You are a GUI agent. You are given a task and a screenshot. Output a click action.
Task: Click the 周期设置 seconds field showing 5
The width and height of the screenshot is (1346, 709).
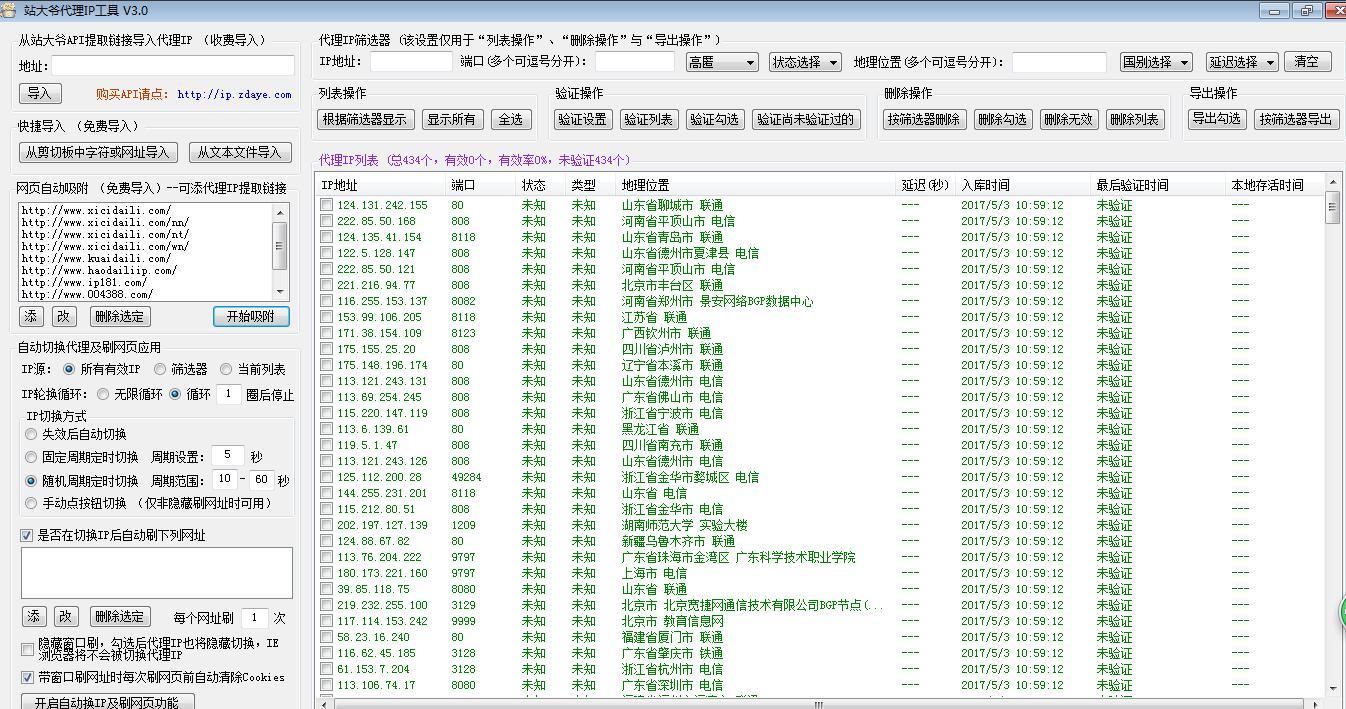(228, 456)
